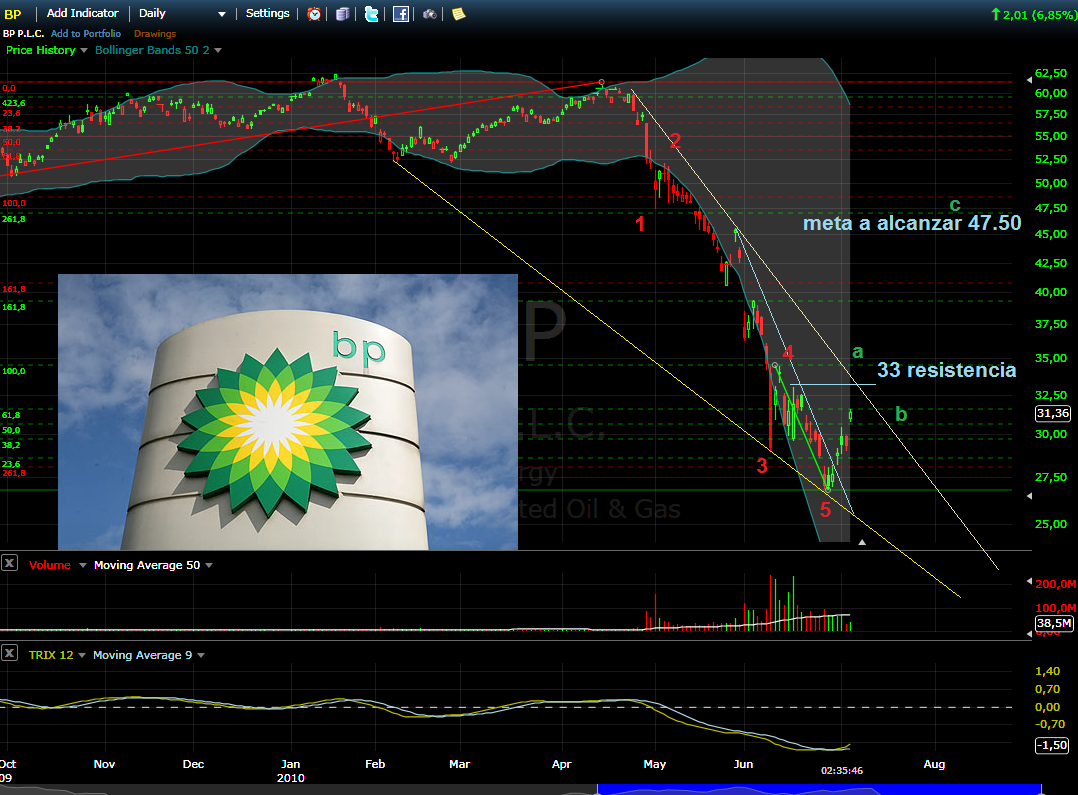The width and height of the screenshot is (1078, 795).
Task: Click the TRIX 12 label
Action: [51, 655]
